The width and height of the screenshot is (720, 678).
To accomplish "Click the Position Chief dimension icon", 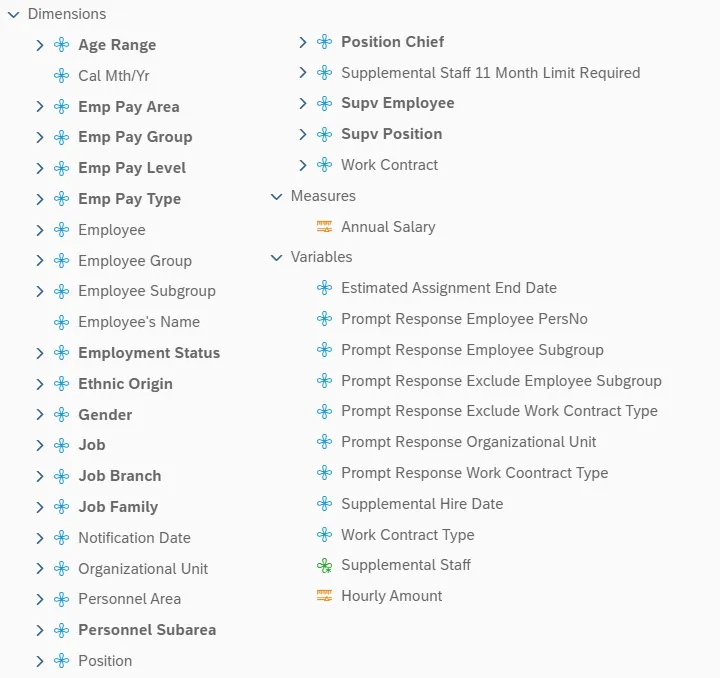I will [324, 42].
